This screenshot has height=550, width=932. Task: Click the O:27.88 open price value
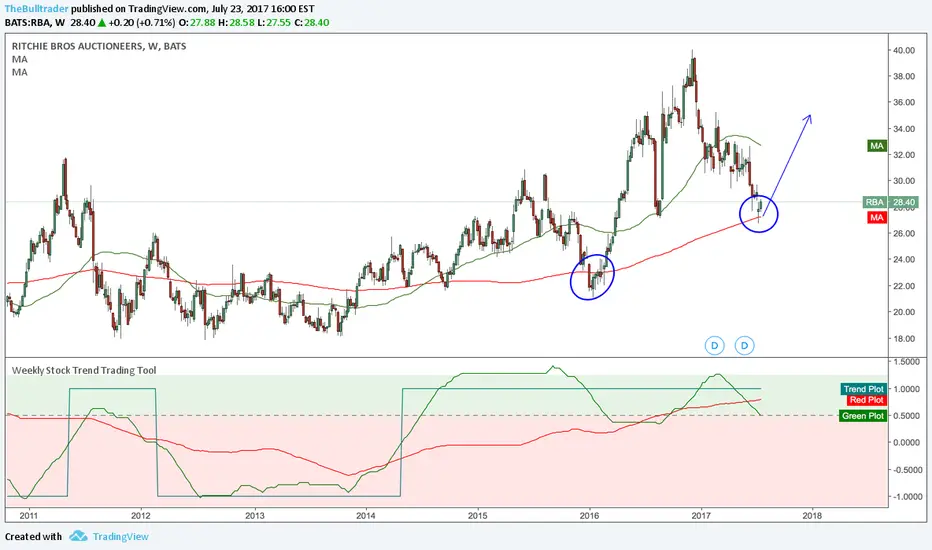tap(197, 23)
